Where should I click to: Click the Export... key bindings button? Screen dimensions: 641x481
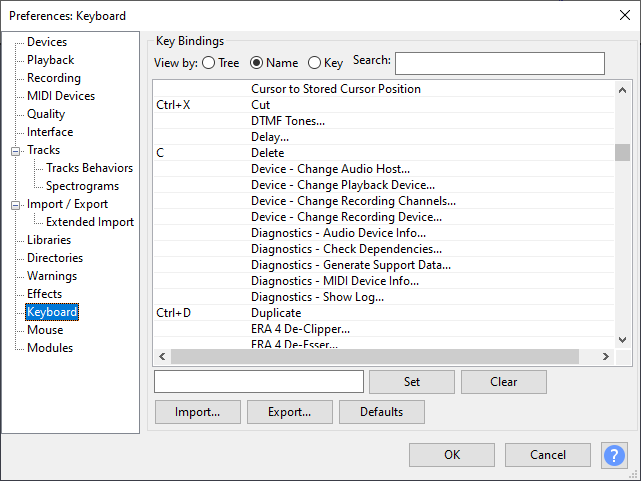(289, 412)
